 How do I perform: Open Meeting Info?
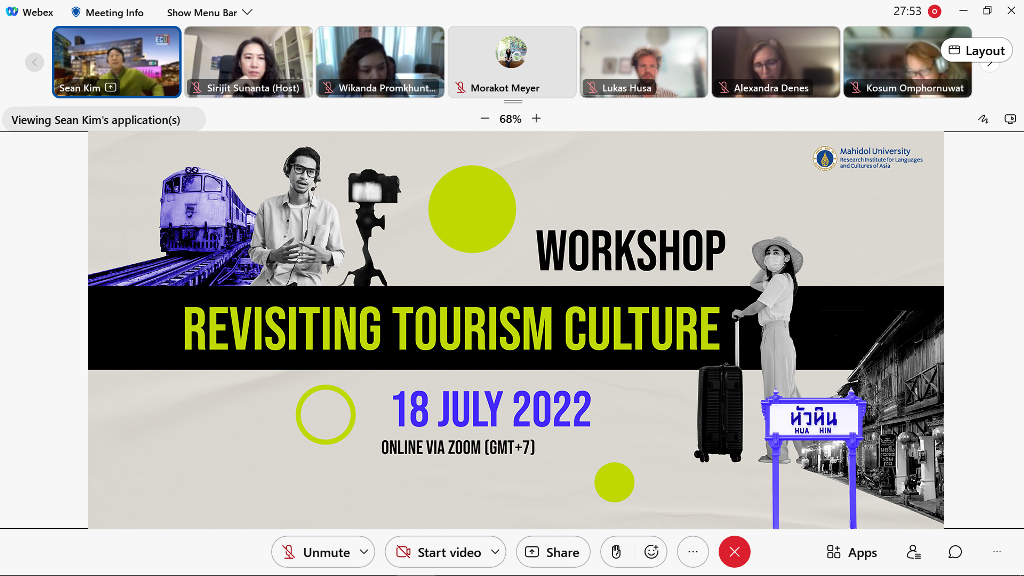click(107, 12)
